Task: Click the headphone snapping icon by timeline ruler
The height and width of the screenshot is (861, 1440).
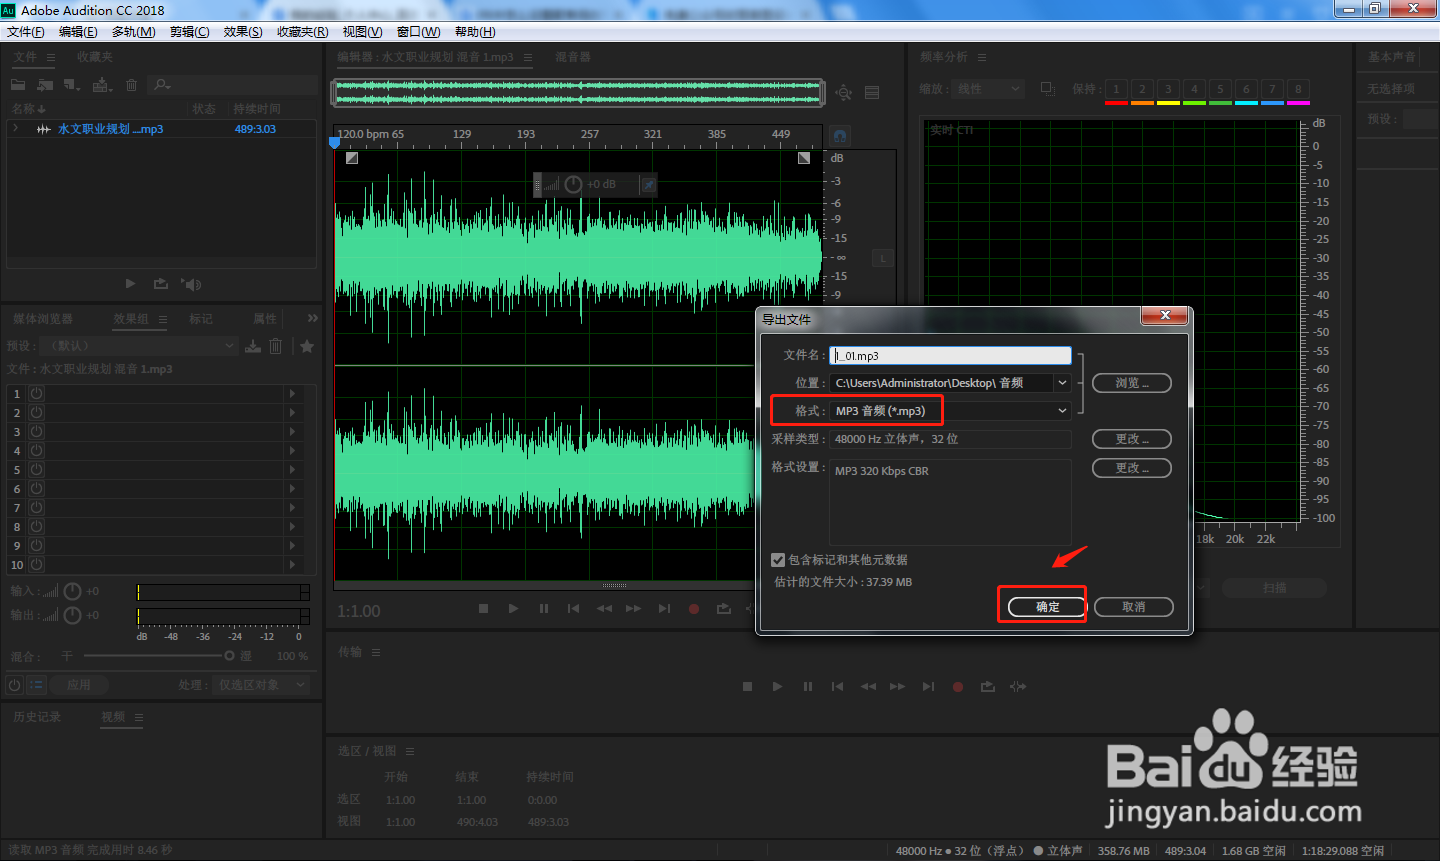Action: 840,135
